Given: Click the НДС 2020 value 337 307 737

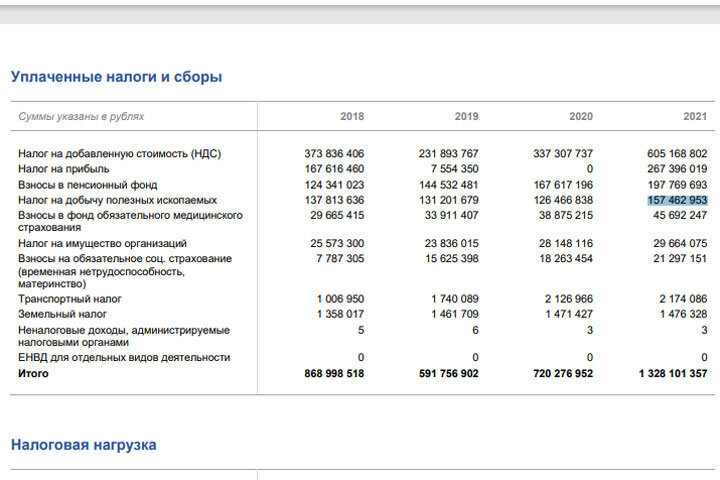Looking at the screenshot, I should 563,153.
